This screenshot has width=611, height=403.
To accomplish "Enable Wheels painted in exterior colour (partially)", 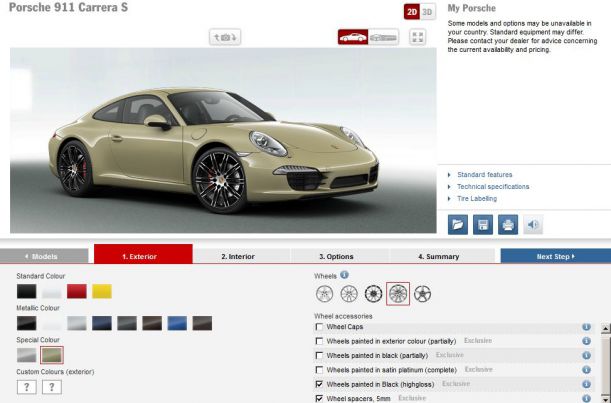I will [319, 341].
